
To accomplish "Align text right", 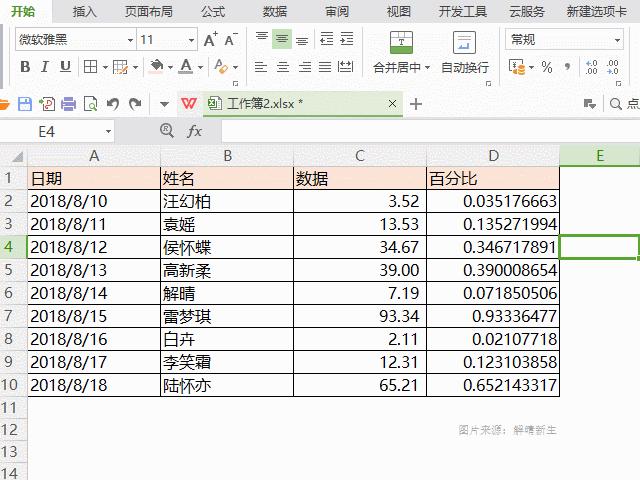I will (x=304, y=67).
